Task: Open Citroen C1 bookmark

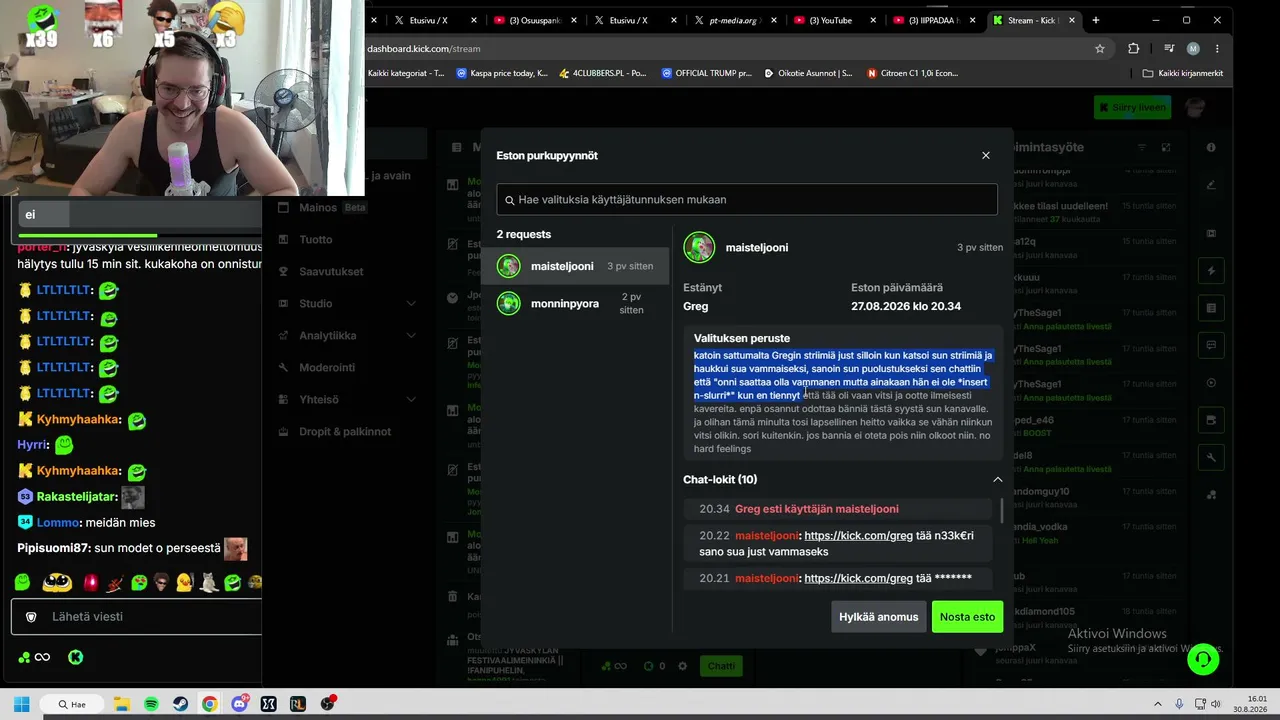Action: 912,73
